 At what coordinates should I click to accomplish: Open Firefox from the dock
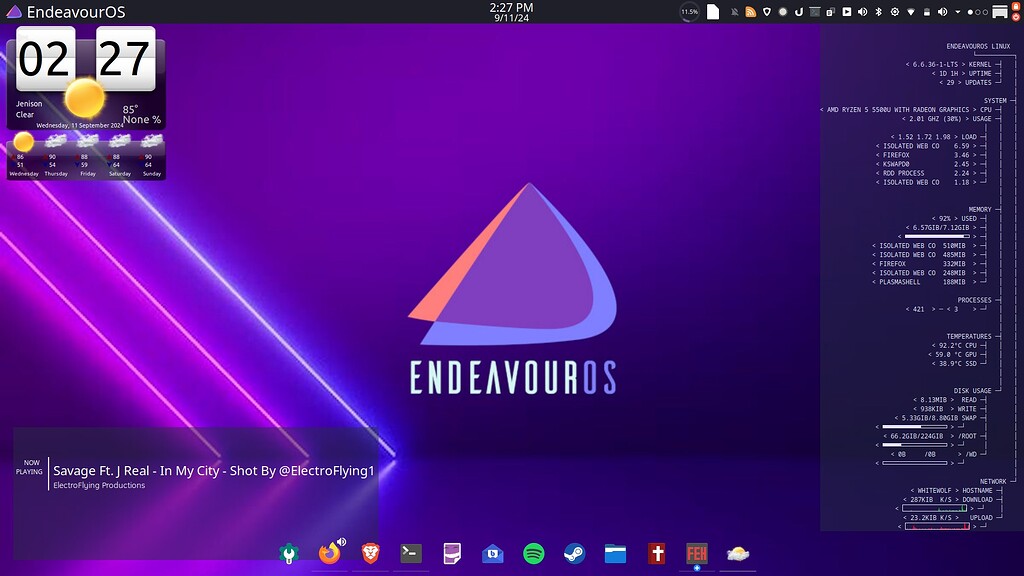[330, 553]
